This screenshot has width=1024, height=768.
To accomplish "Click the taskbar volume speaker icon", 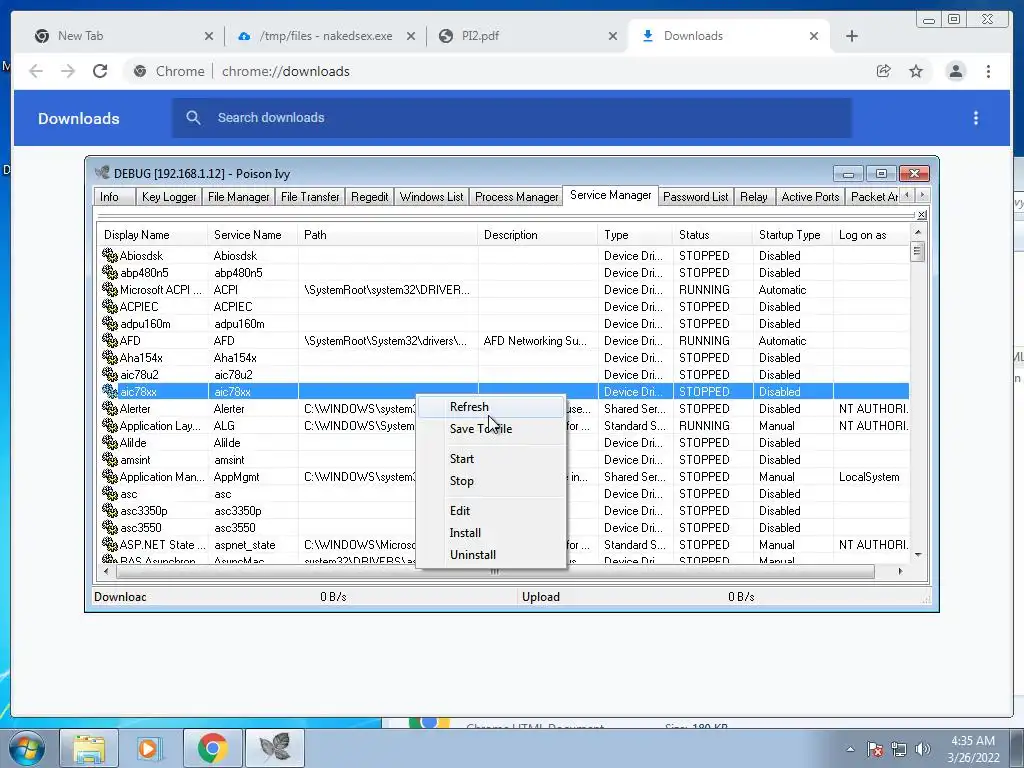I will point(922,749).
